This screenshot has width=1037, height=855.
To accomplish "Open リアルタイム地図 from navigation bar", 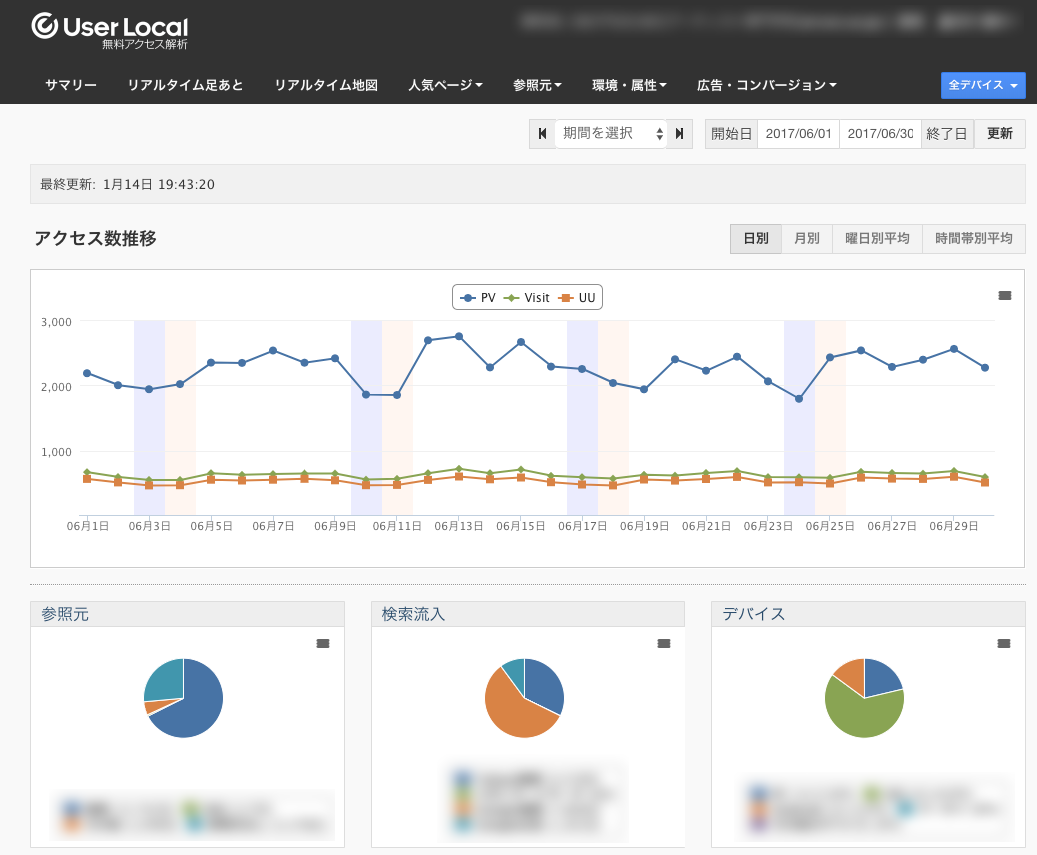I will click(326, 86).
